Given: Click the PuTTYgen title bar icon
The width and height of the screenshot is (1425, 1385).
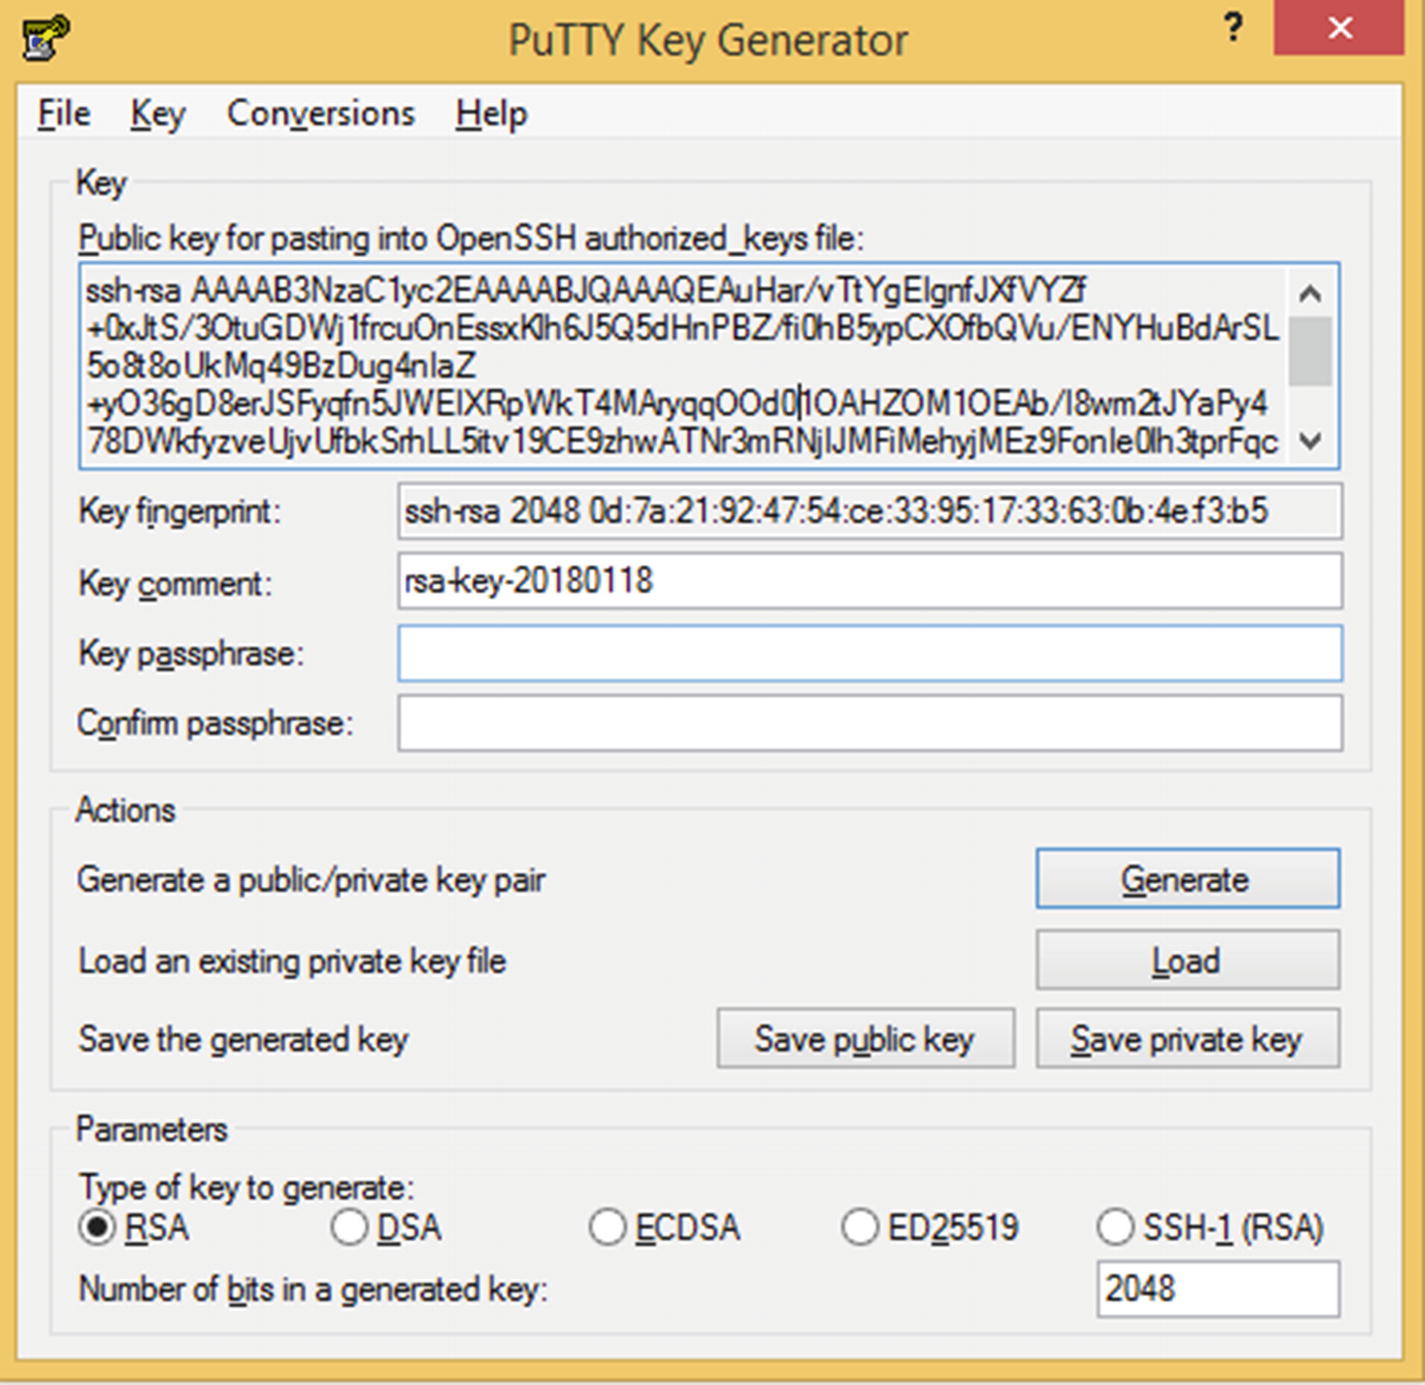Looking at the screenshot, I should 46,39.
